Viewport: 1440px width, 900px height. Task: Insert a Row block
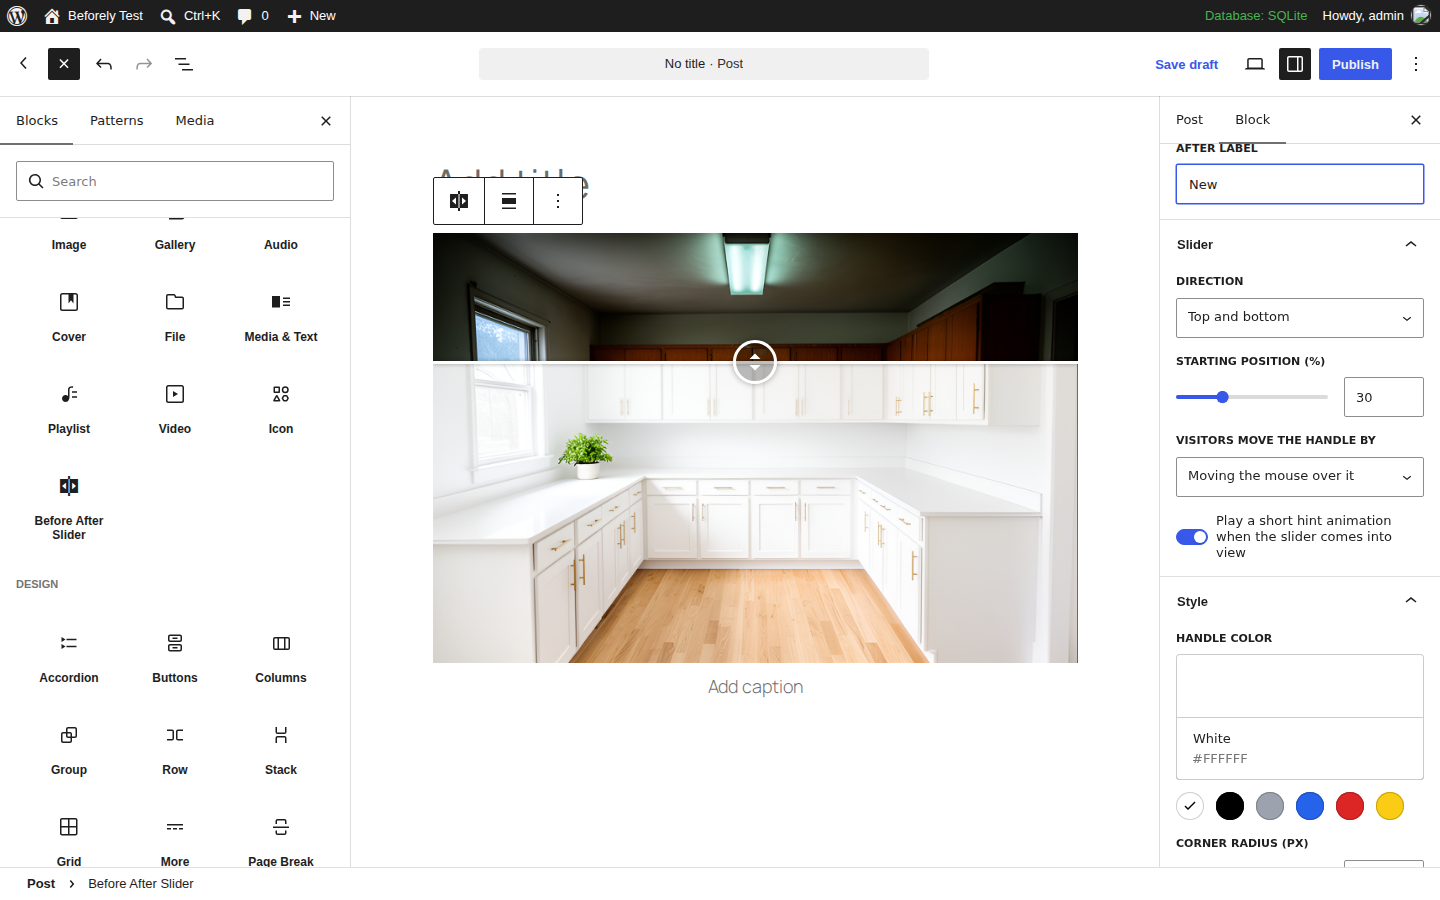coord(175,749)
